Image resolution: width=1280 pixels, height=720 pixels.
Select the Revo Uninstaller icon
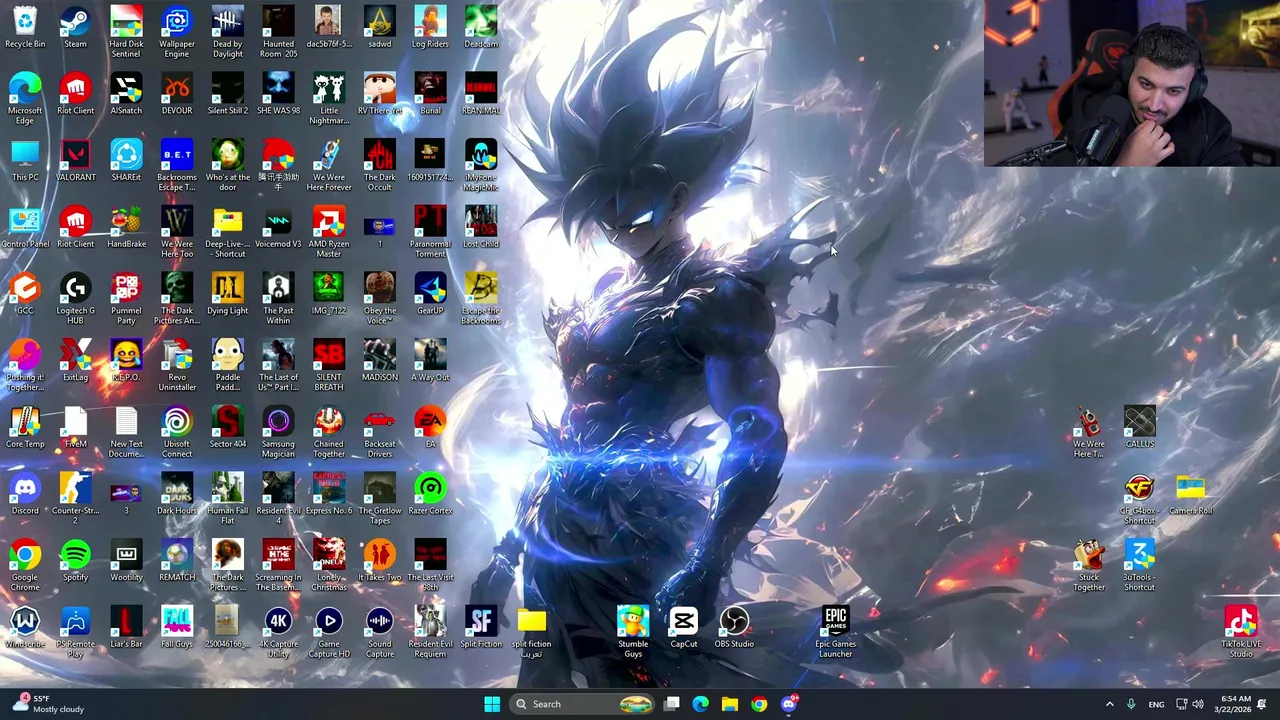point(177,366)
